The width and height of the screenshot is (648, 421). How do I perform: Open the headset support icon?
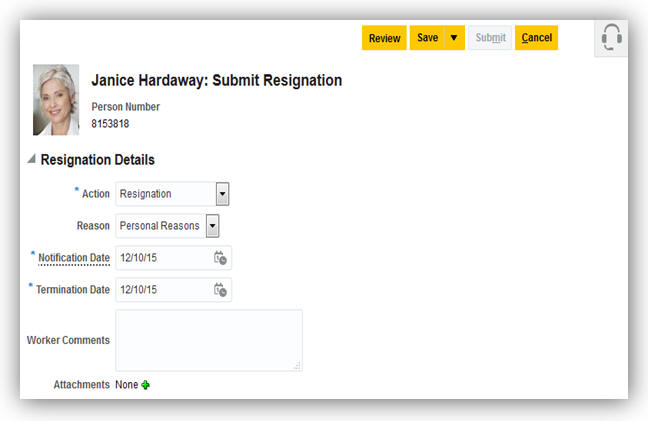click(612, 37)
